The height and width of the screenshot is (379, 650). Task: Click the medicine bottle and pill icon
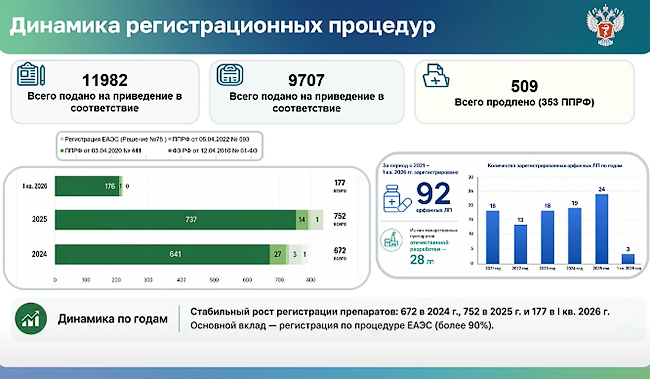point(397,199)
